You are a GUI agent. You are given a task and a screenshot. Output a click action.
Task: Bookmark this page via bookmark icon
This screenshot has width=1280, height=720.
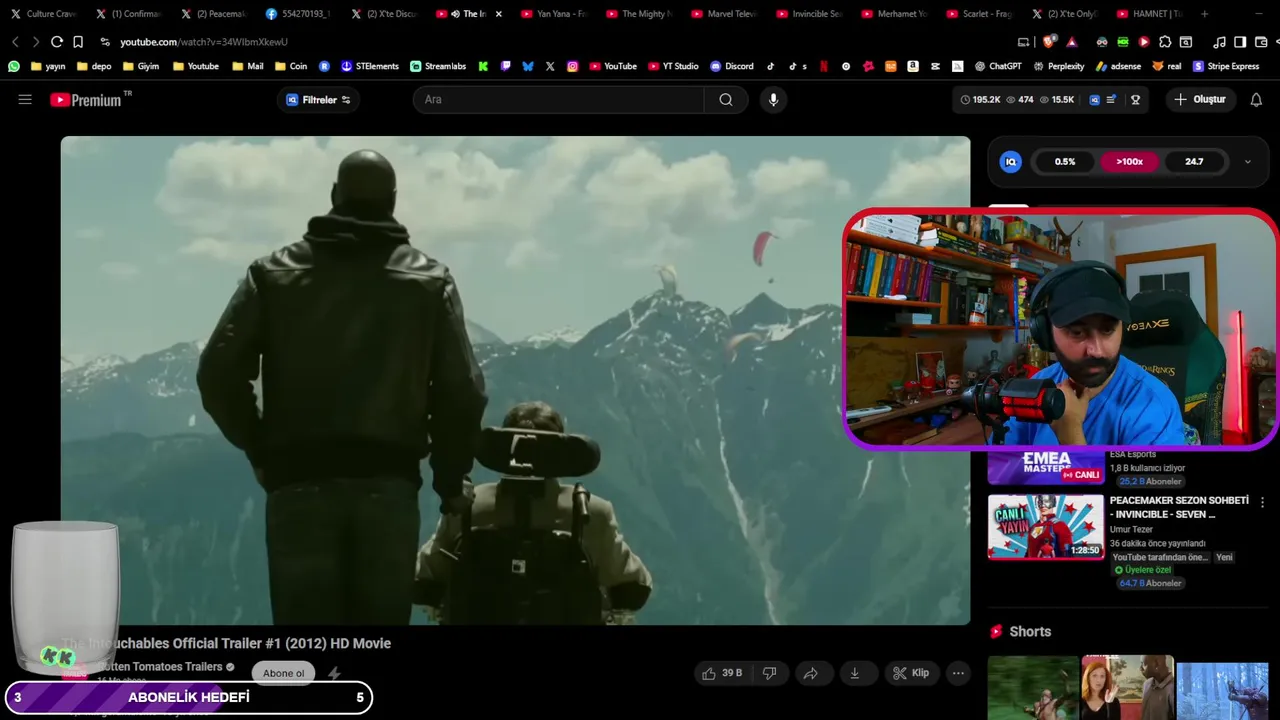pos(78,42)
